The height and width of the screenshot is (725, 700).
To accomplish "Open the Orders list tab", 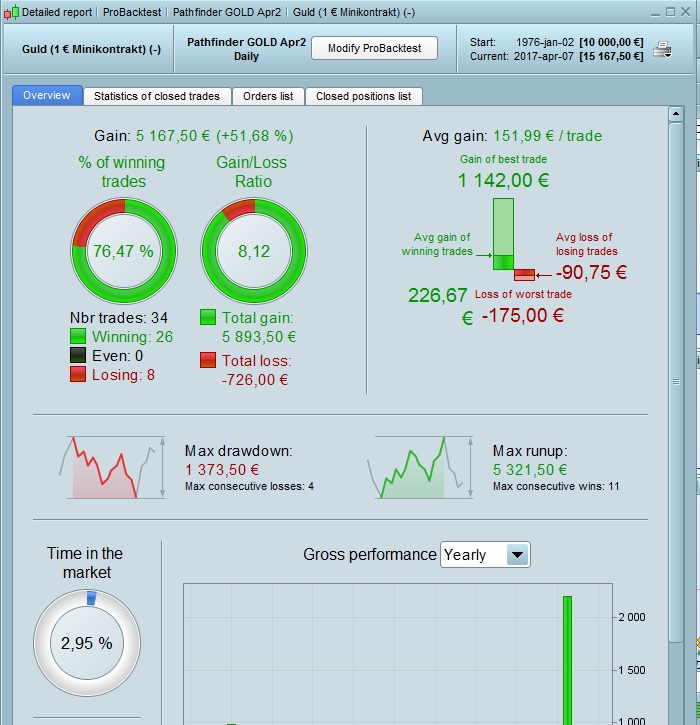I will (x=268, y=96).
